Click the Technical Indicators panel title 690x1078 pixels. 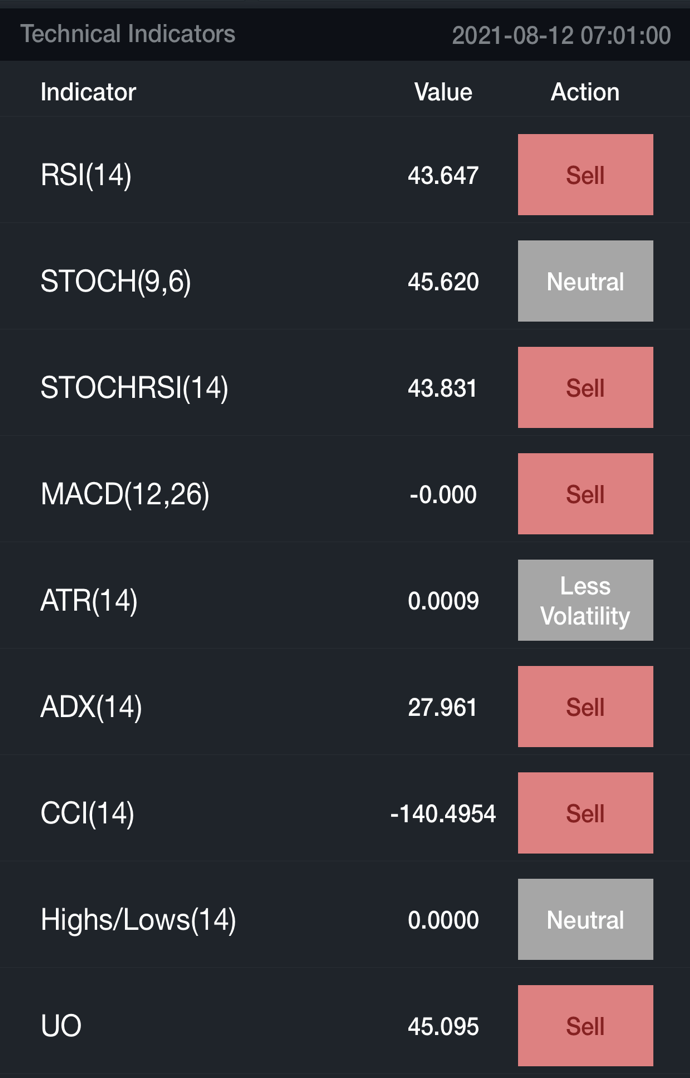click(128, 34)
